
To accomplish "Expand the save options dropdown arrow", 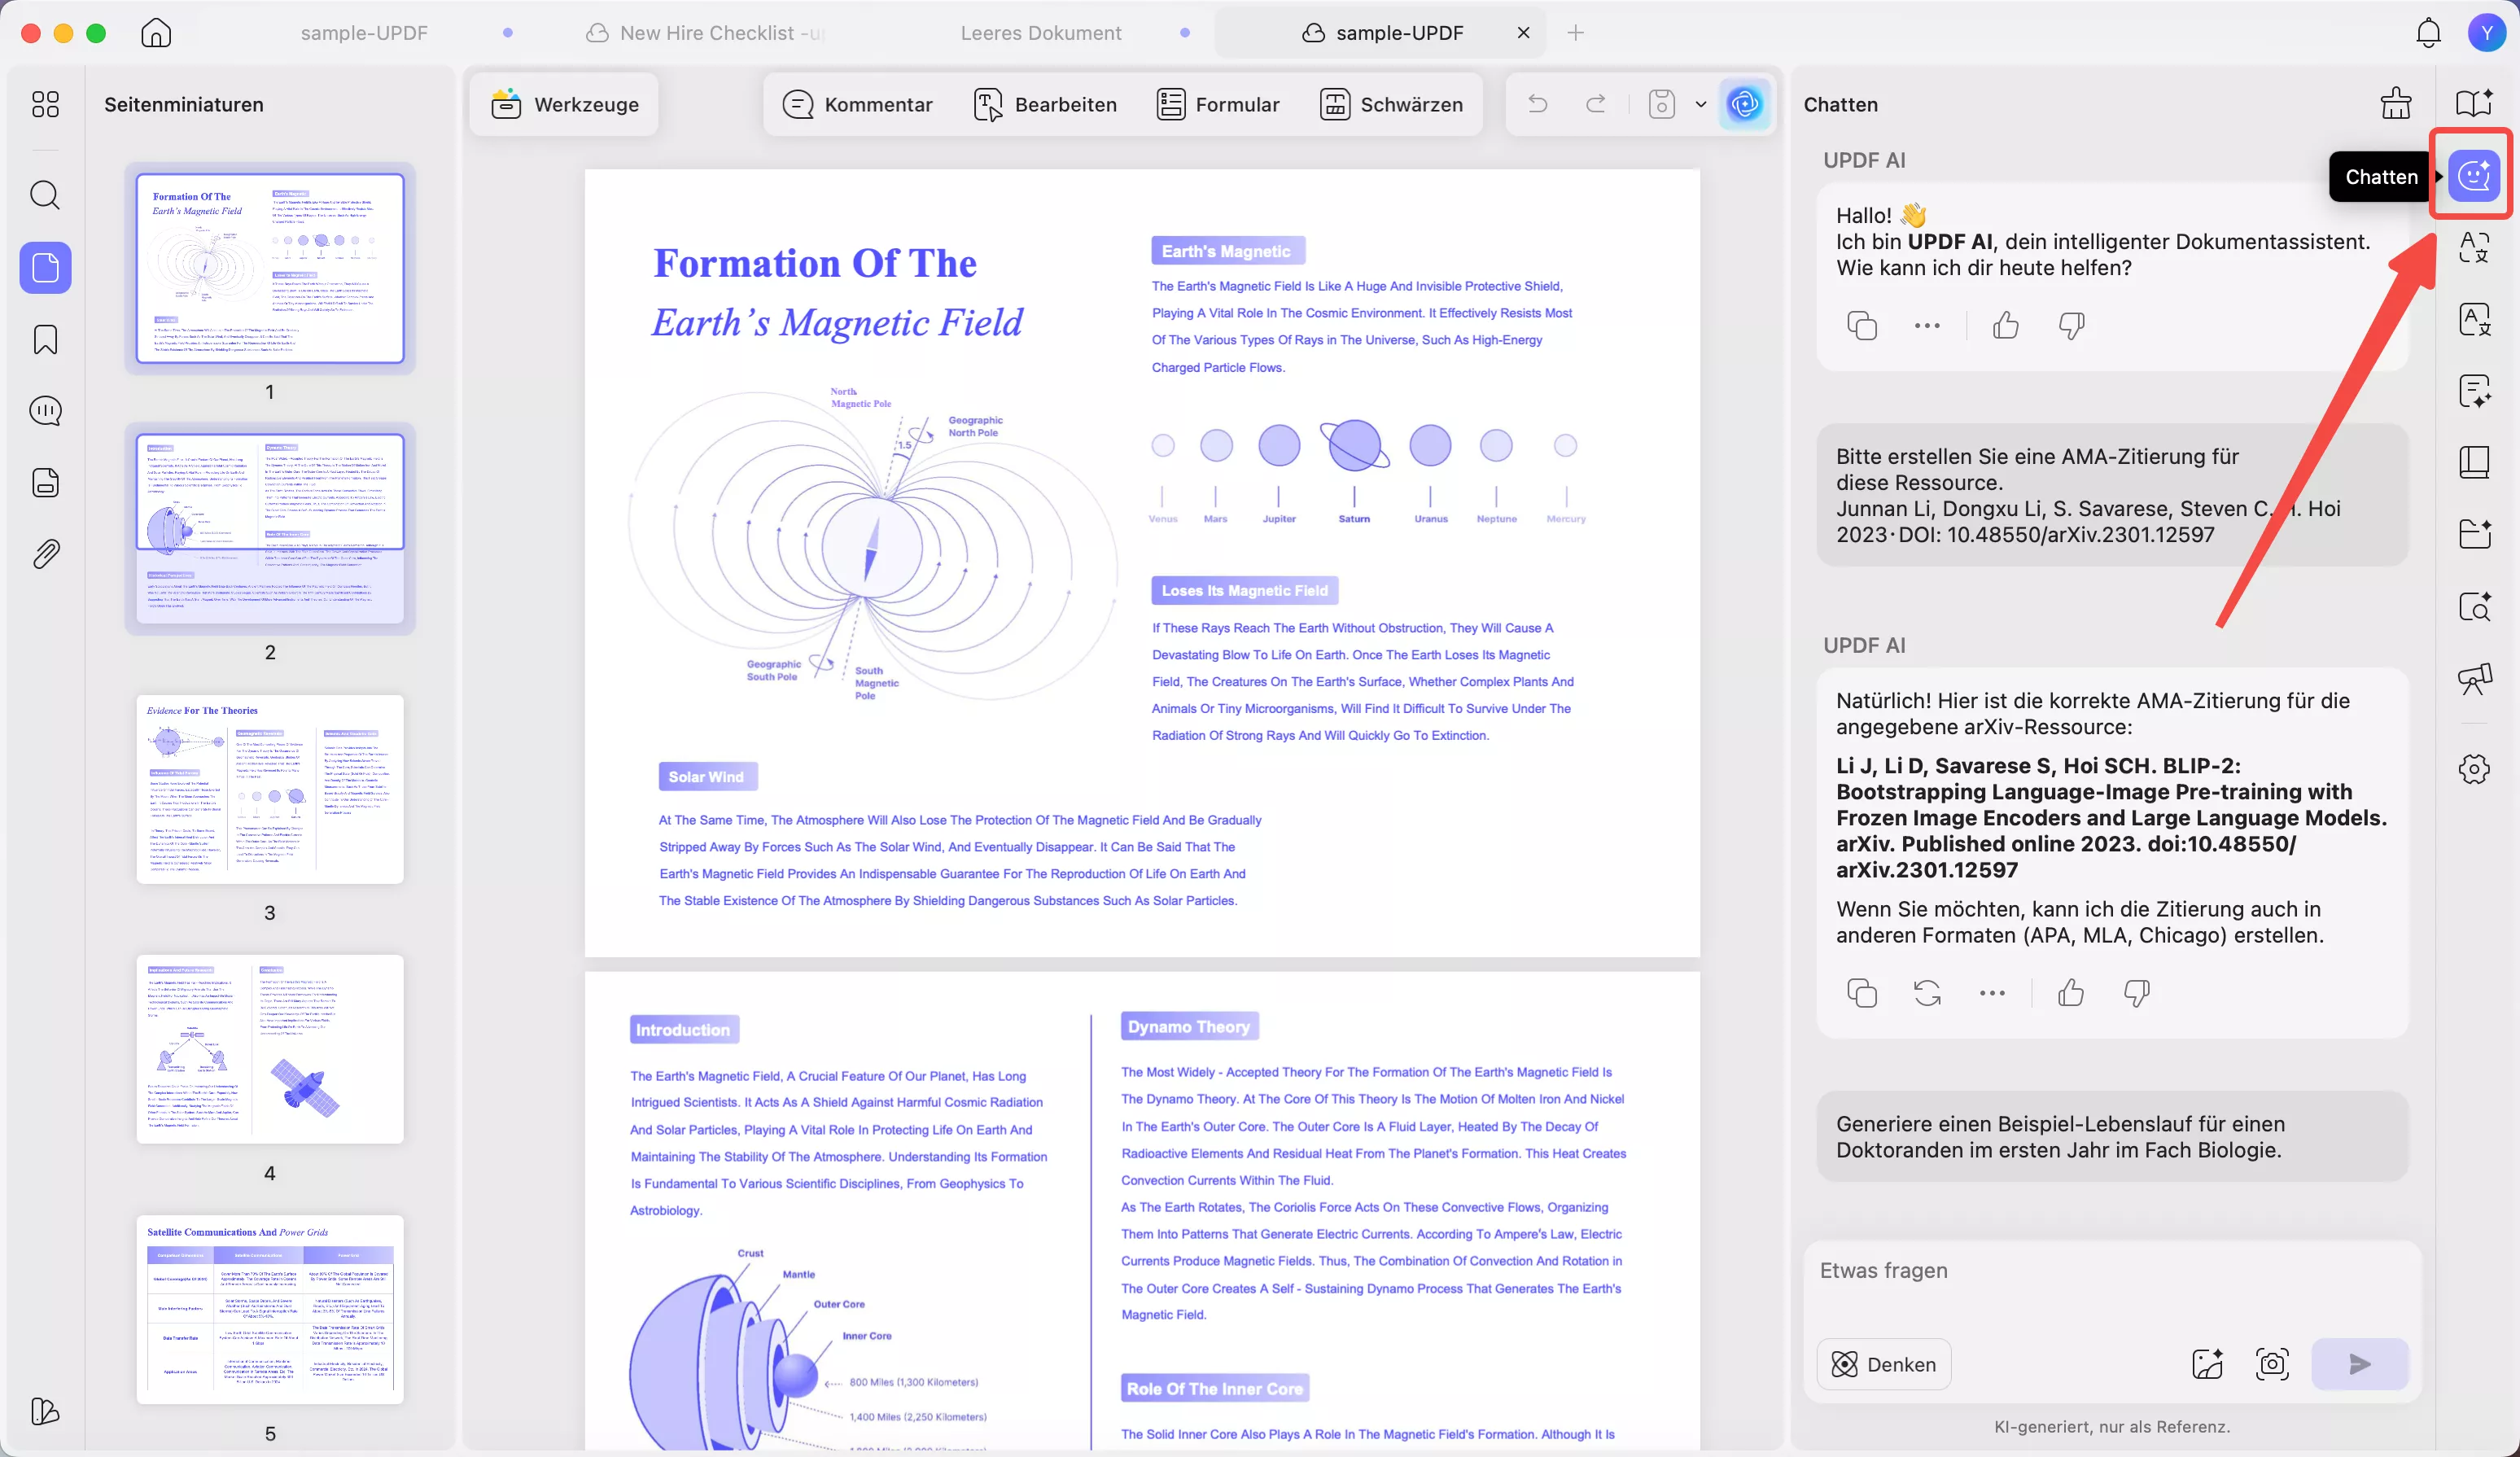I will (1700, 104).
